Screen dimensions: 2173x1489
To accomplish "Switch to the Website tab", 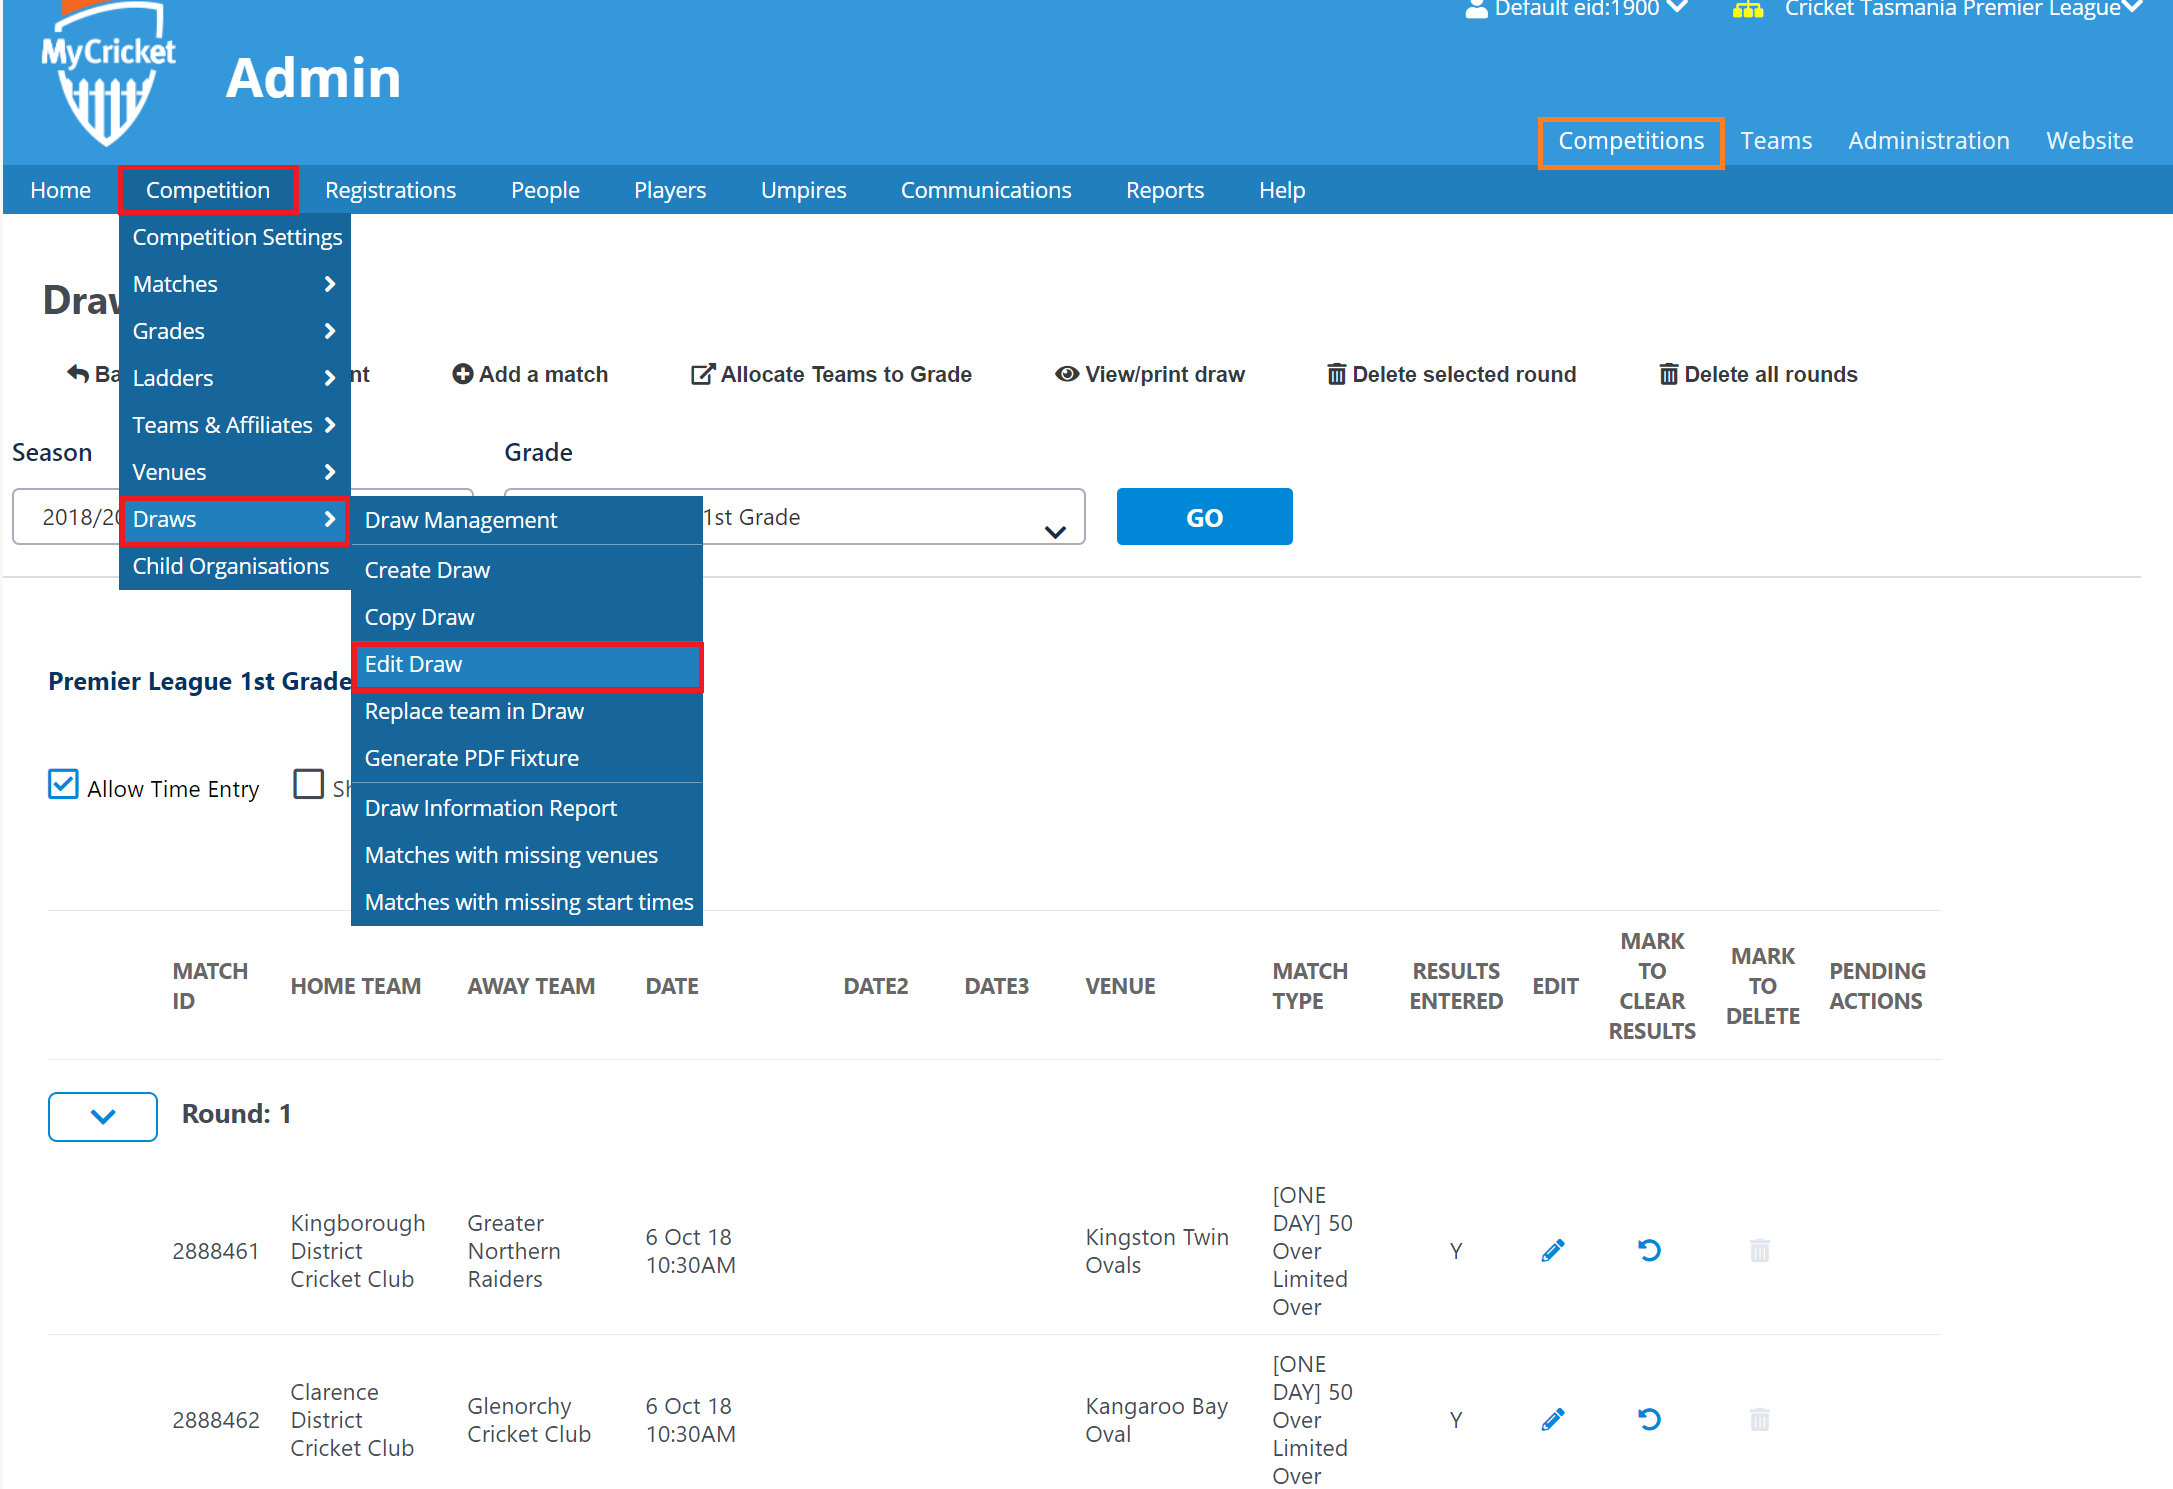I will click(2089, 141).
